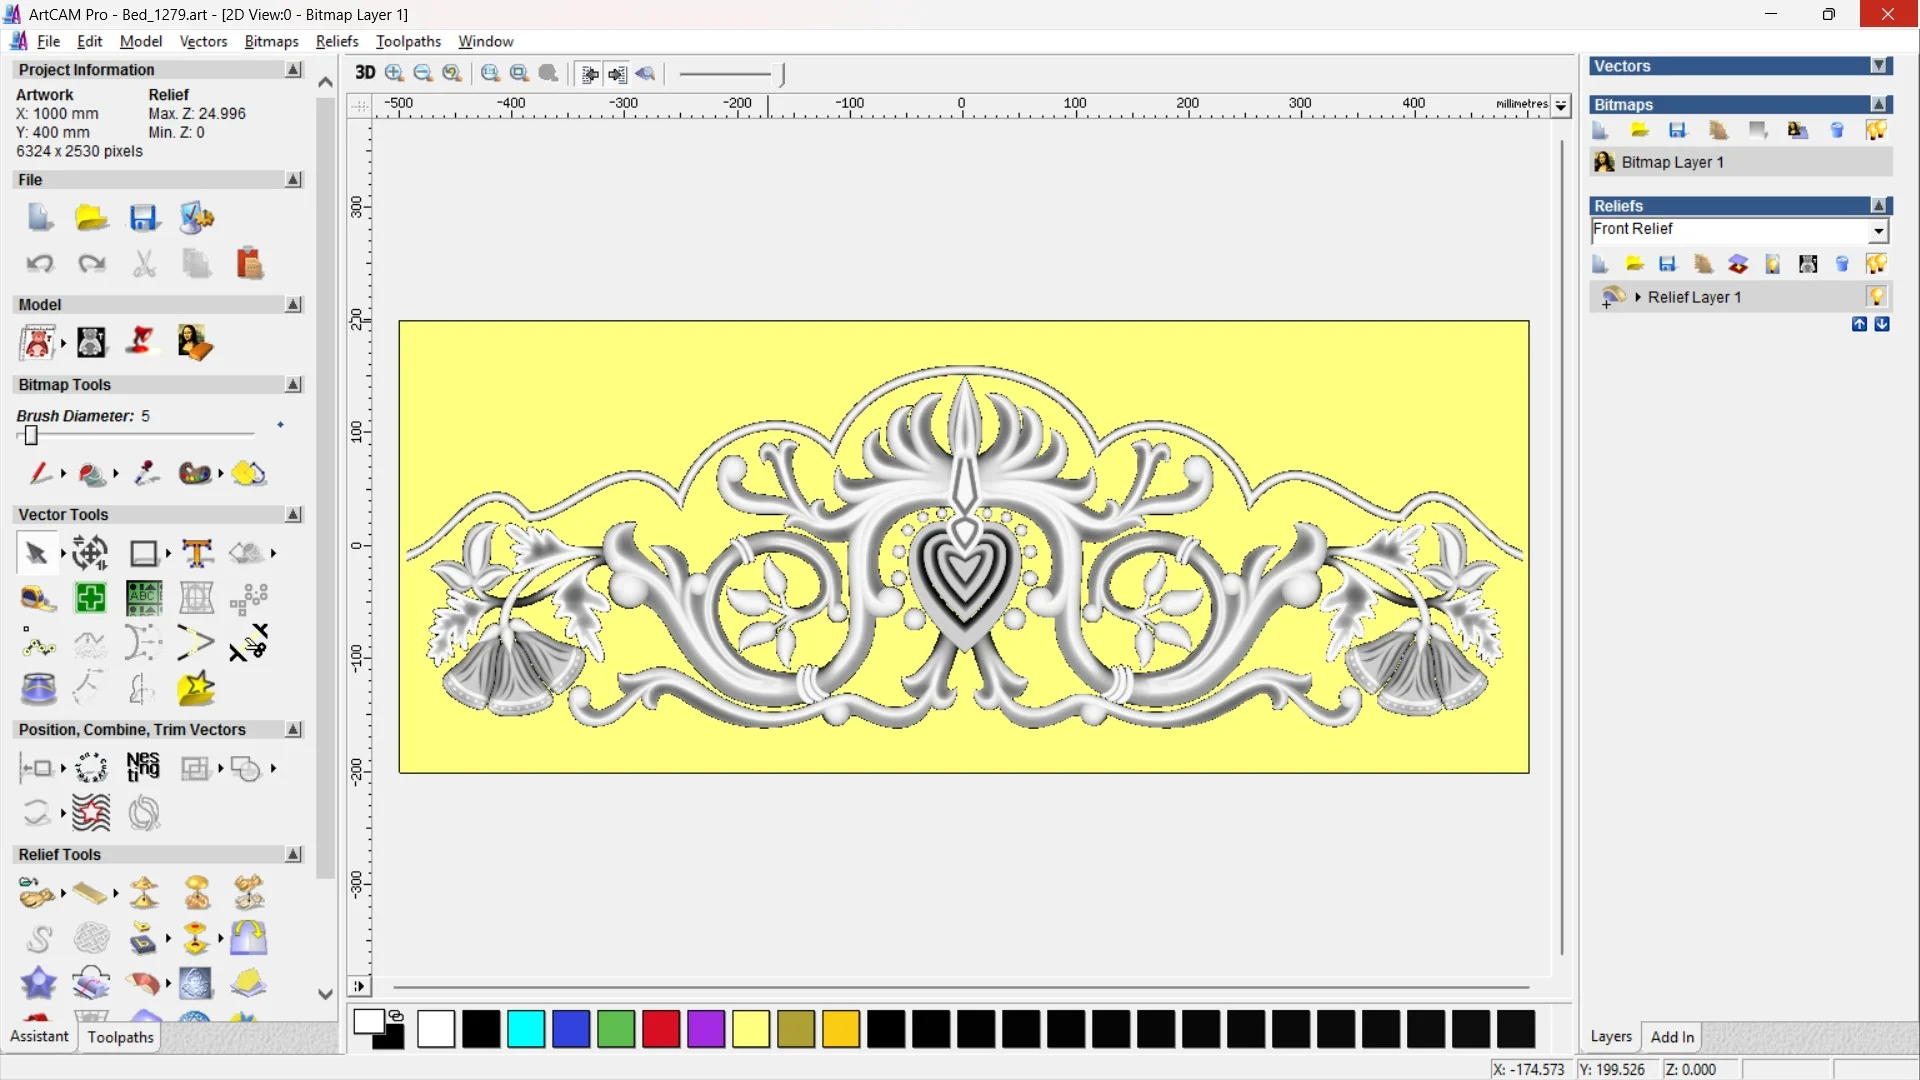
Task: Pick the cyan colour swatch
Action: [x=526, y=1029]
